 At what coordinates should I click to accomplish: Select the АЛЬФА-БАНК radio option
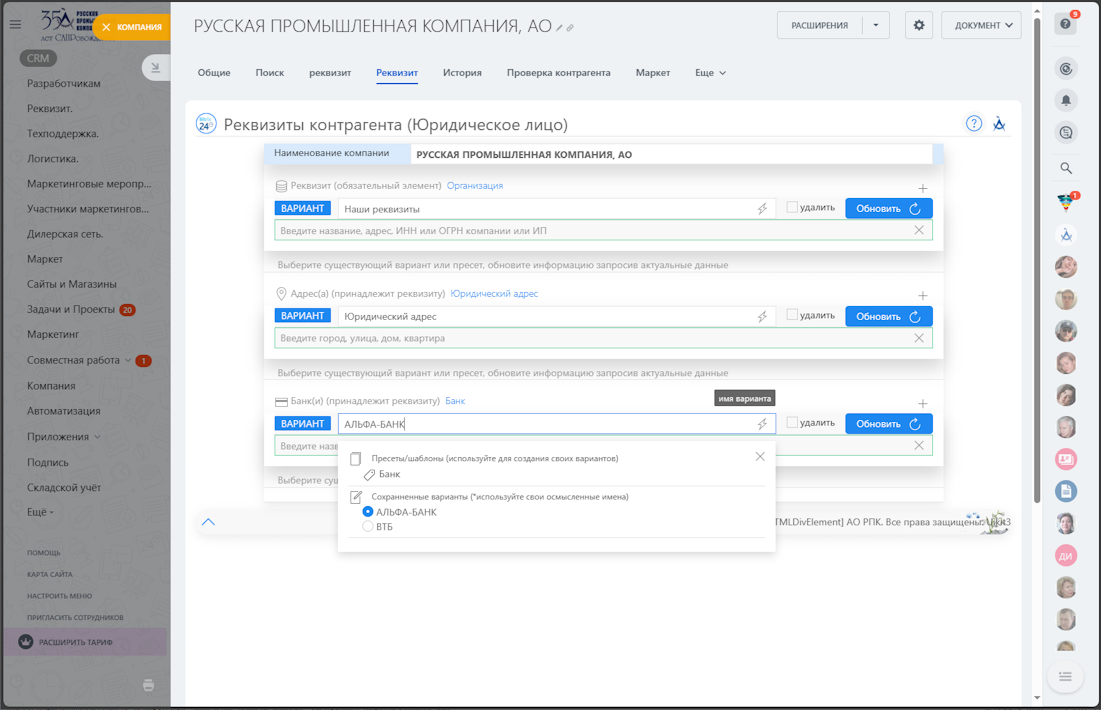coord(368,512)
